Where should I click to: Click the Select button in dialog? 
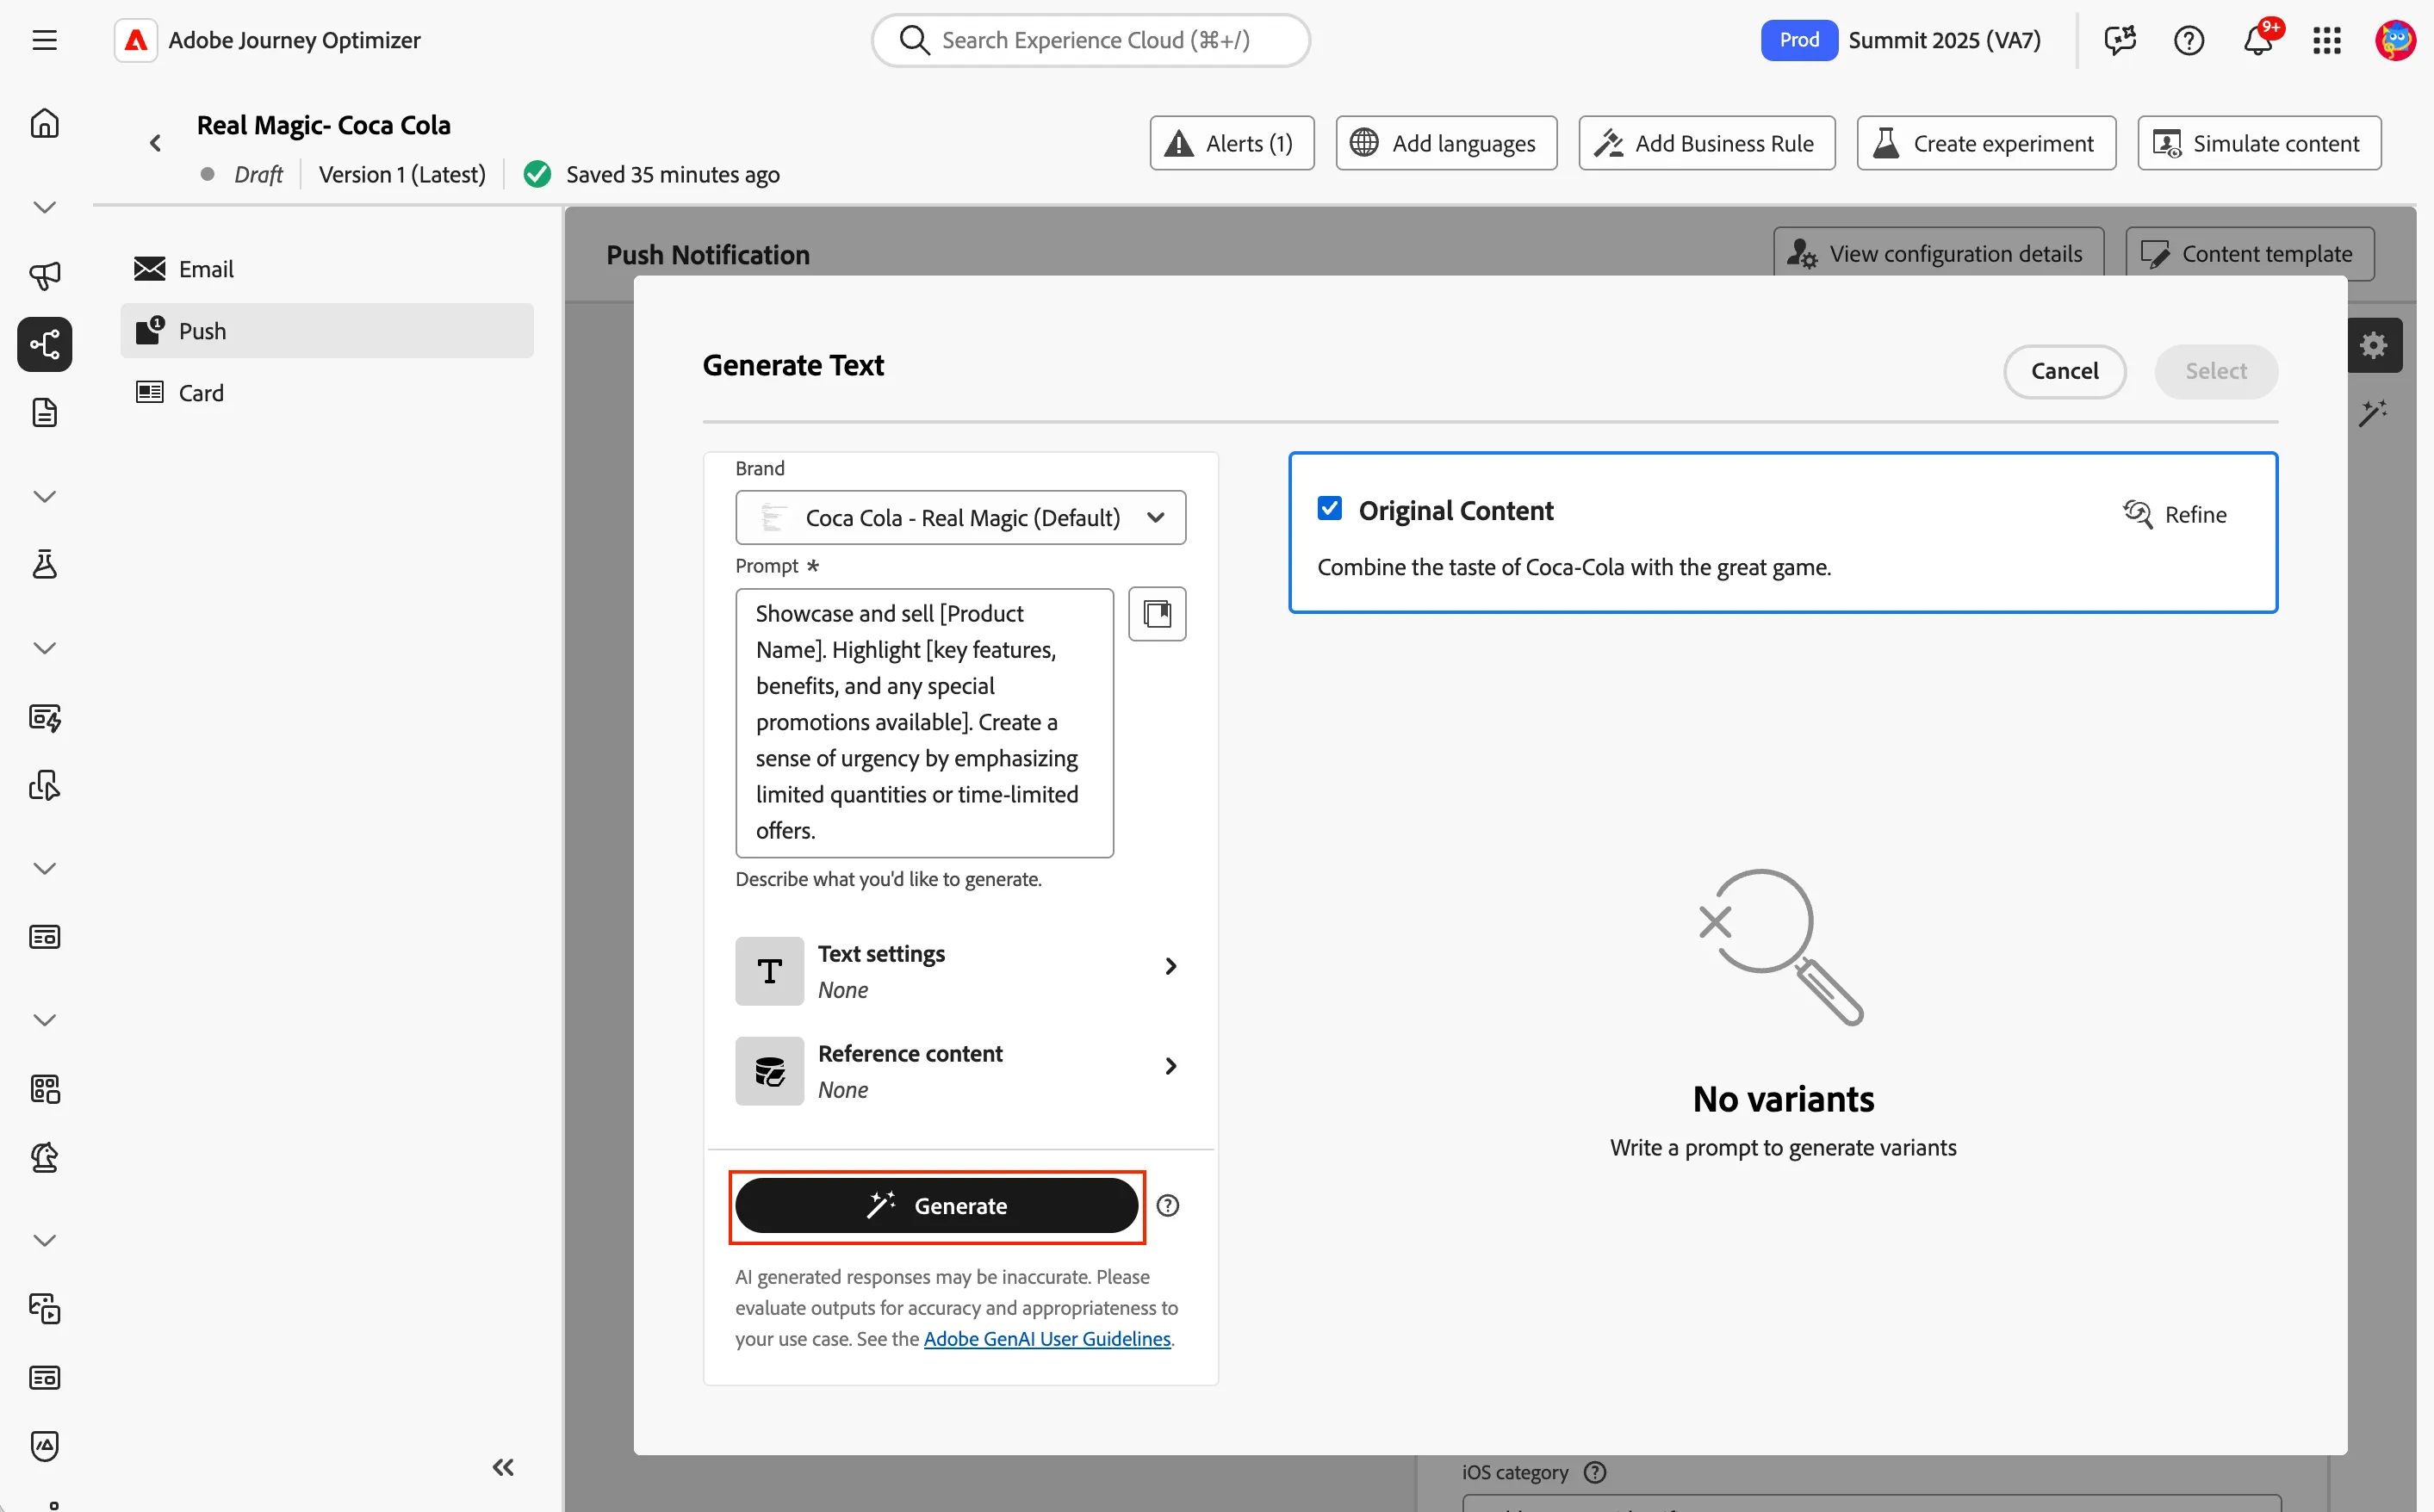coord(2216,372)
